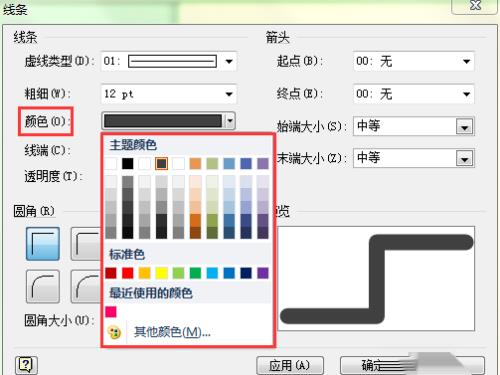Choose the bottom-right partially hidden rounding style

pos(86,286)
